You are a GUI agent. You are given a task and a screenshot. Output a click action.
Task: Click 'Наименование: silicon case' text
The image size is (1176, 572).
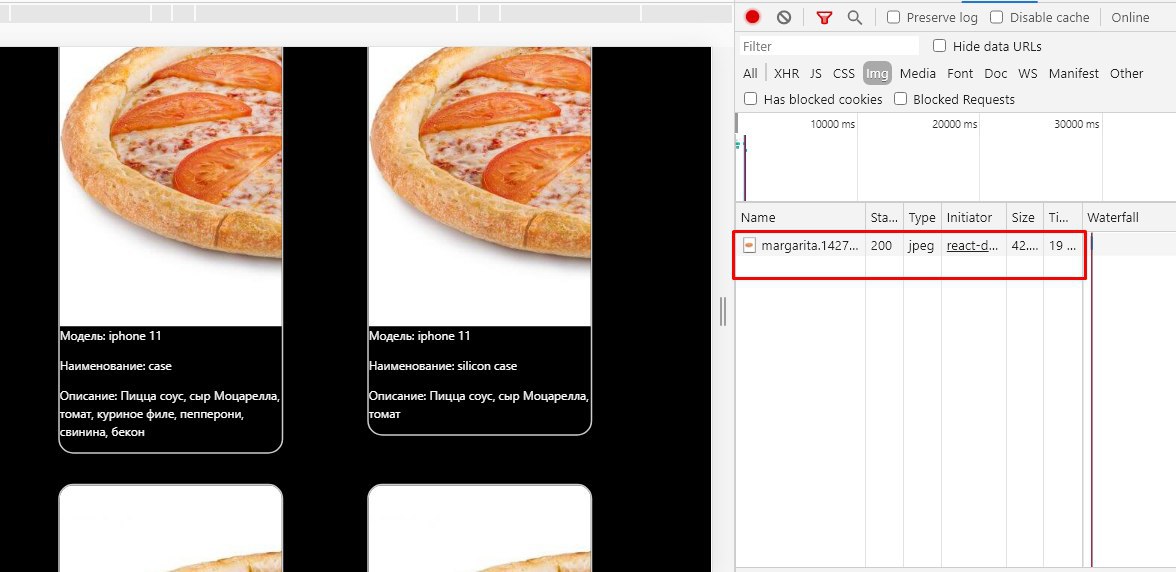(442, 366)
